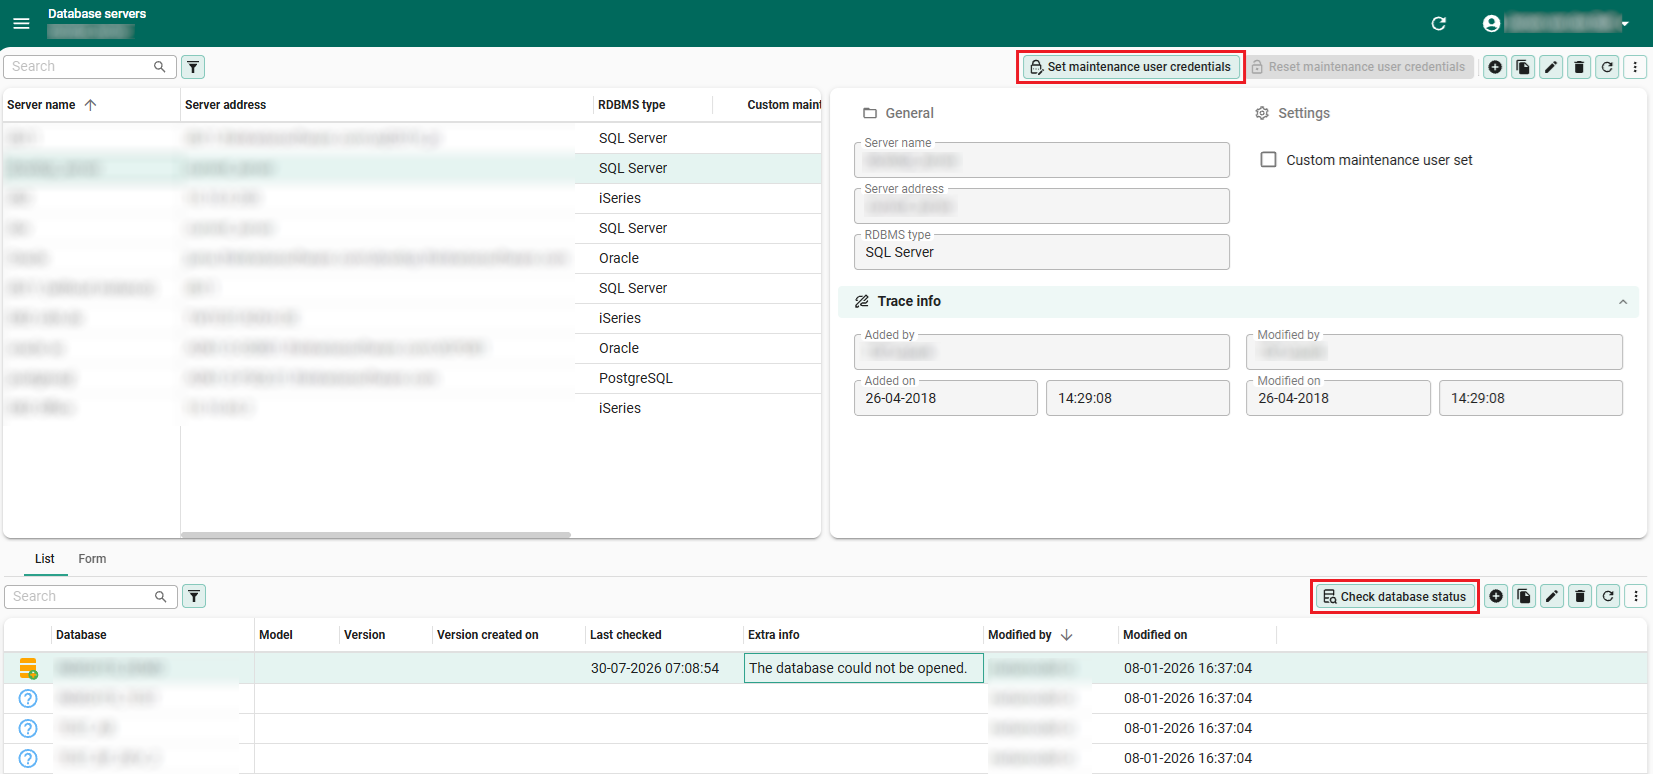Viewport: 1653px width, 774px height.
Task: Copy the selected database server
Action: point(1523,67)
